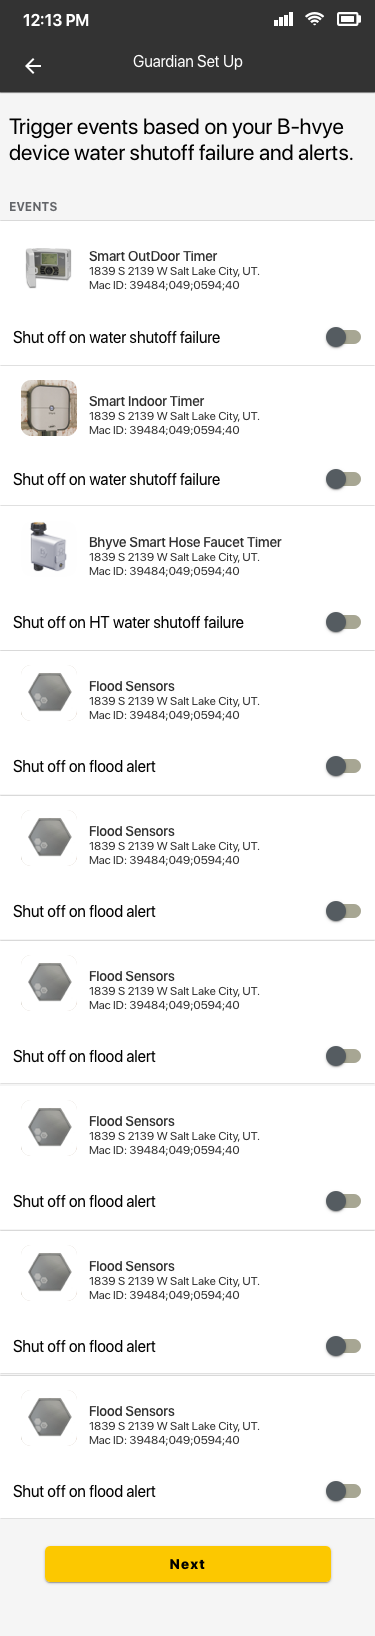Toggle the fifth flood sensor shutoff switch

[343, 1346]
